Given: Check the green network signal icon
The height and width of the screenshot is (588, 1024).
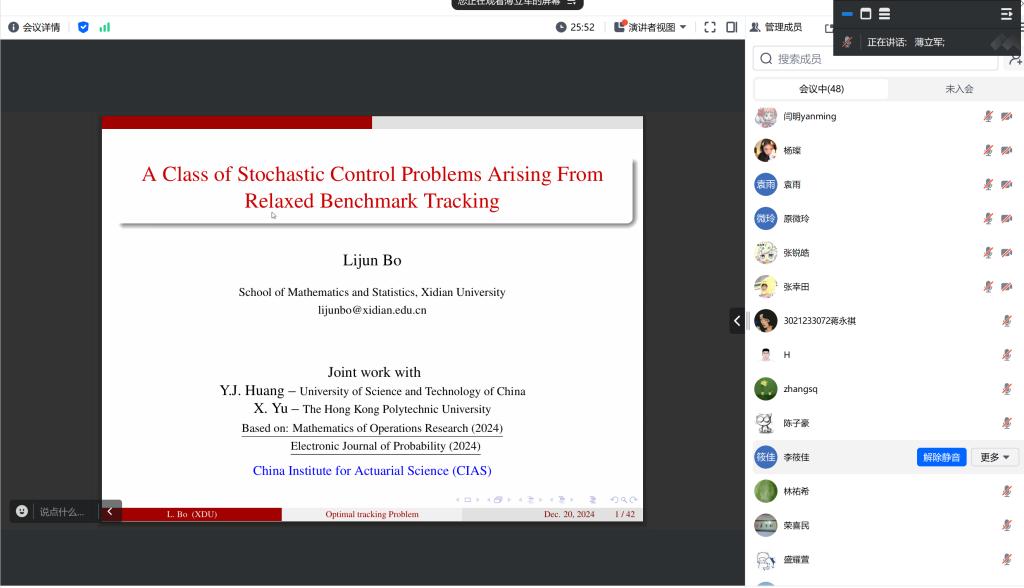Looking at the screenshot, I should coord(105,27).
